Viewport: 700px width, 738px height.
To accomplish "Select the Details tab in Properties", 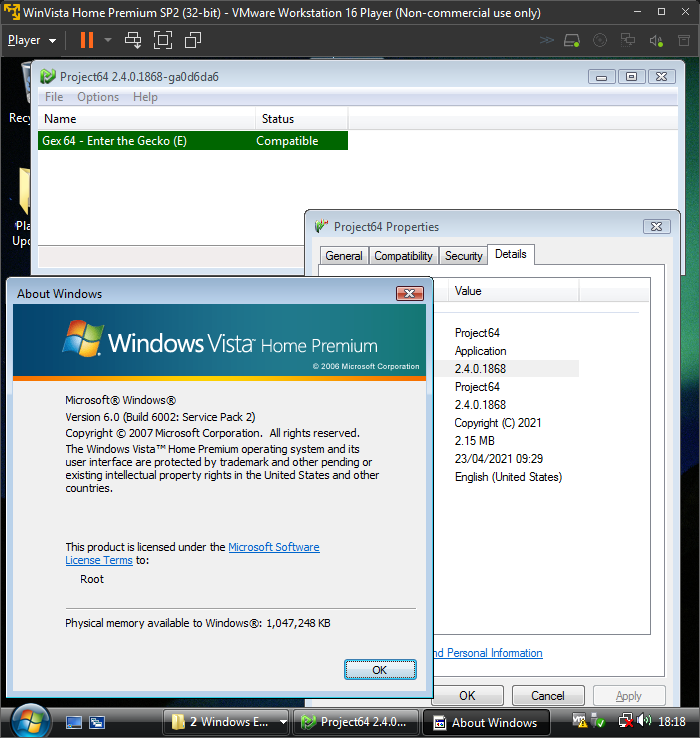I will pos(511,254).
